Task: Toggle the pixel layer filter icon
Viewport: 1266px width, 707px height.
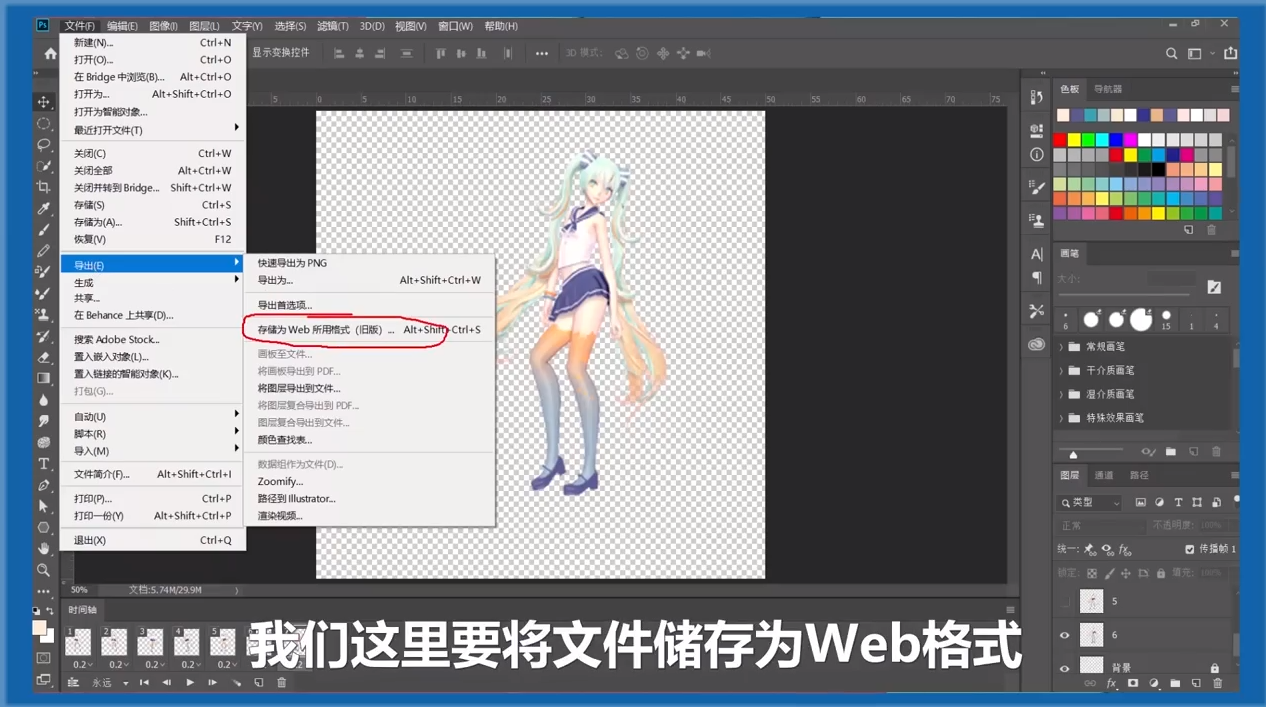Action: (1140, 503)
